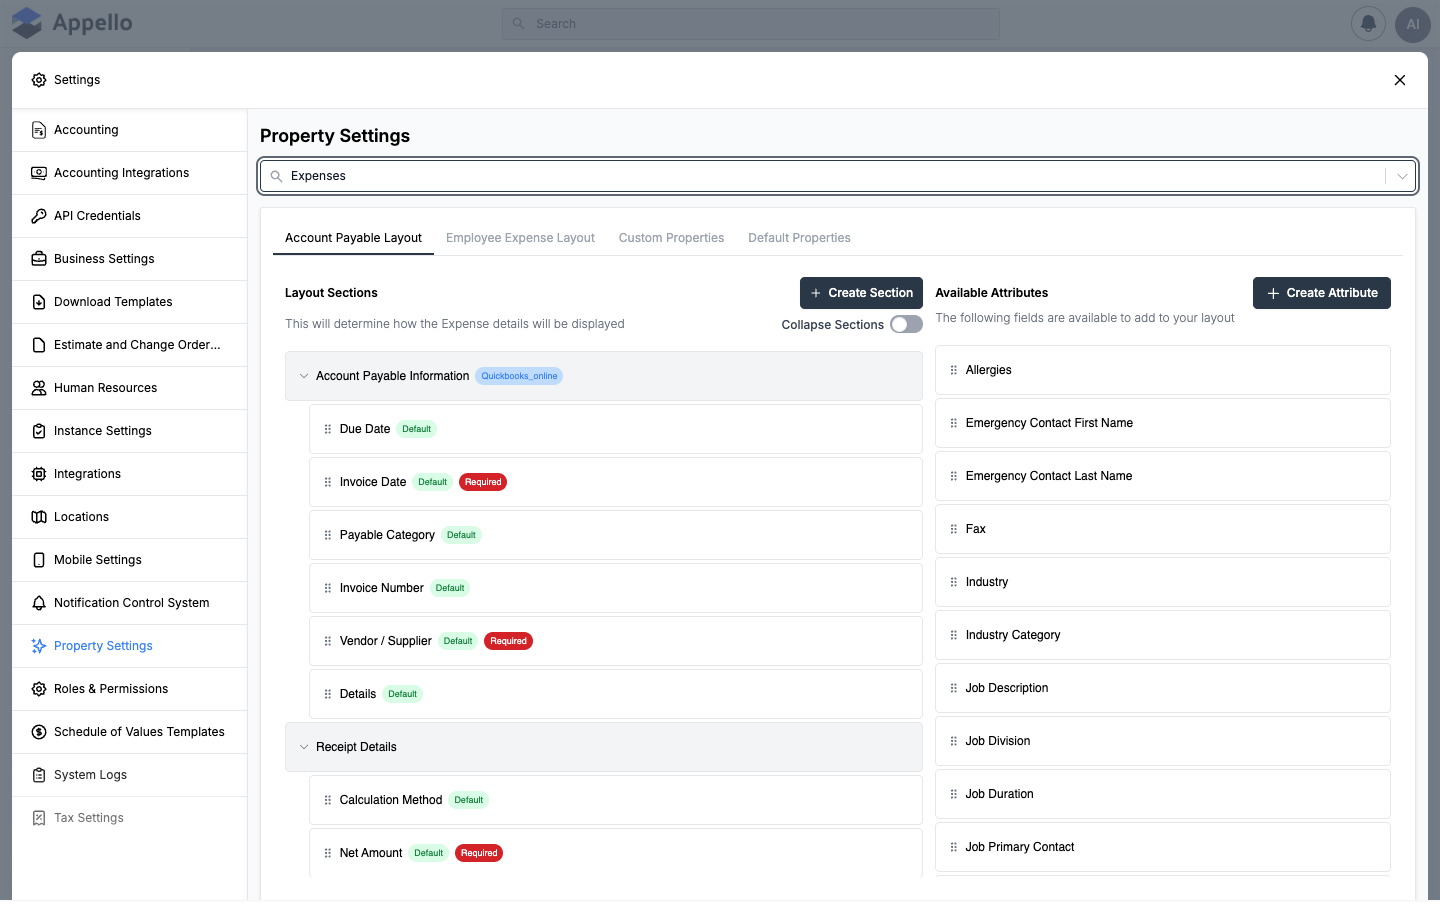1440x918 pixels.
Task: Click the Accounting sidebar icon
Action: [x=39, y=130]
